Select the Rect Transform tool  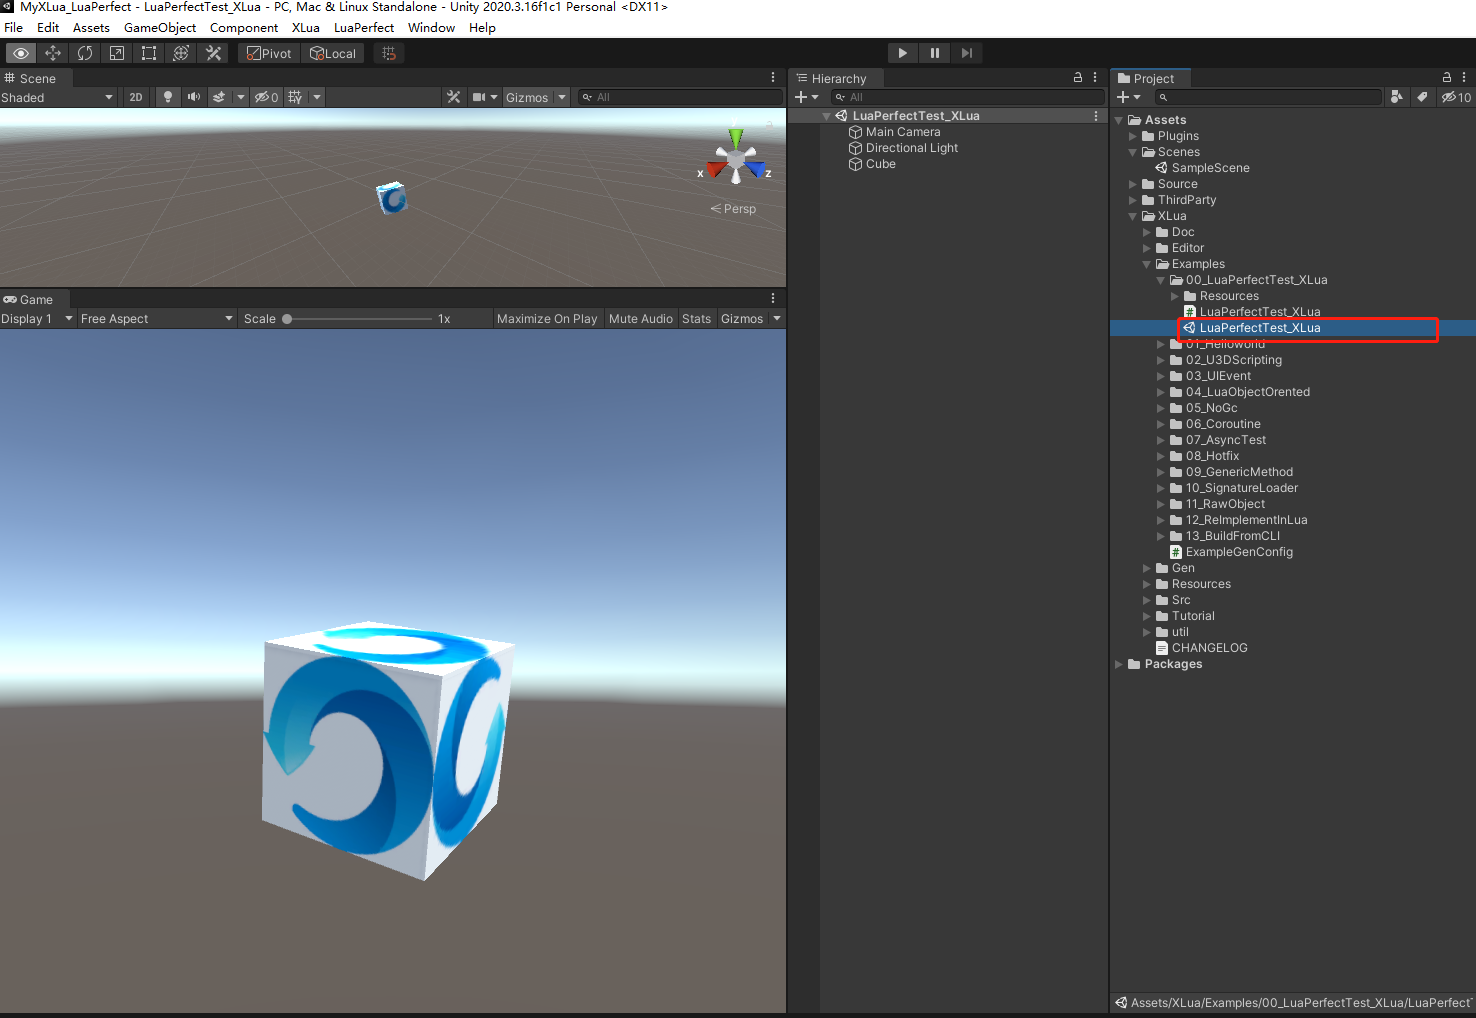(x=148, y=53)
